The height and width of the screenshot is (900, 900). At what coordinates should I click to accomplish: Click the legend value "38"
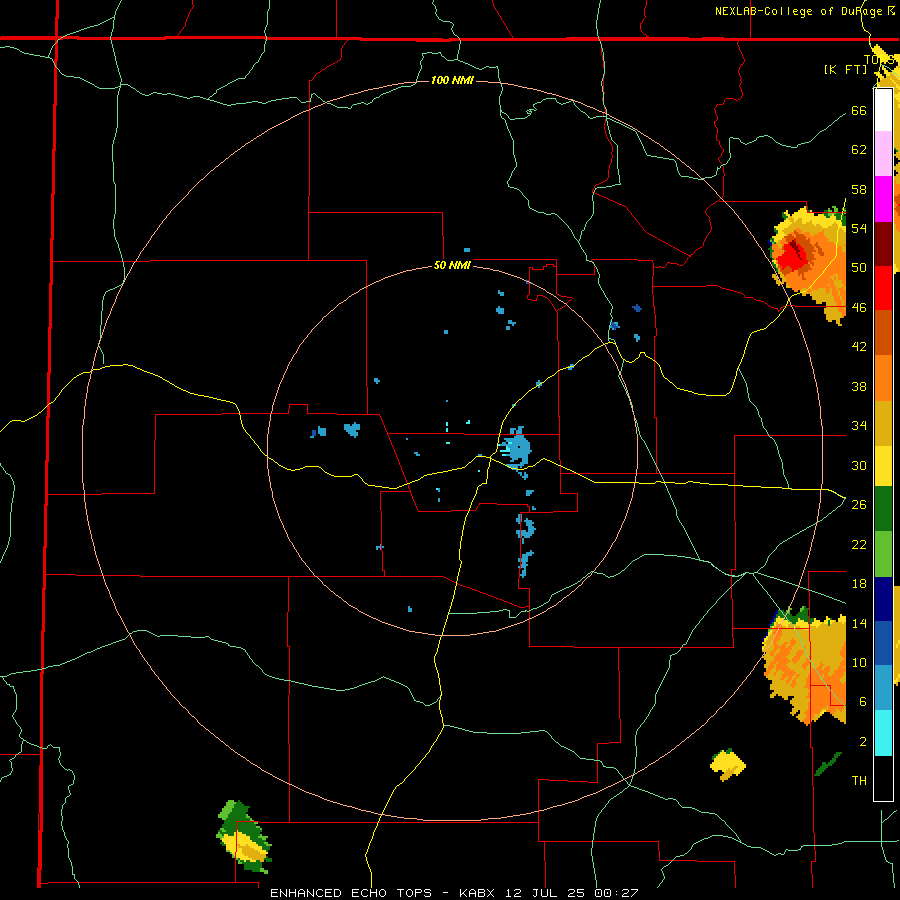859,386
